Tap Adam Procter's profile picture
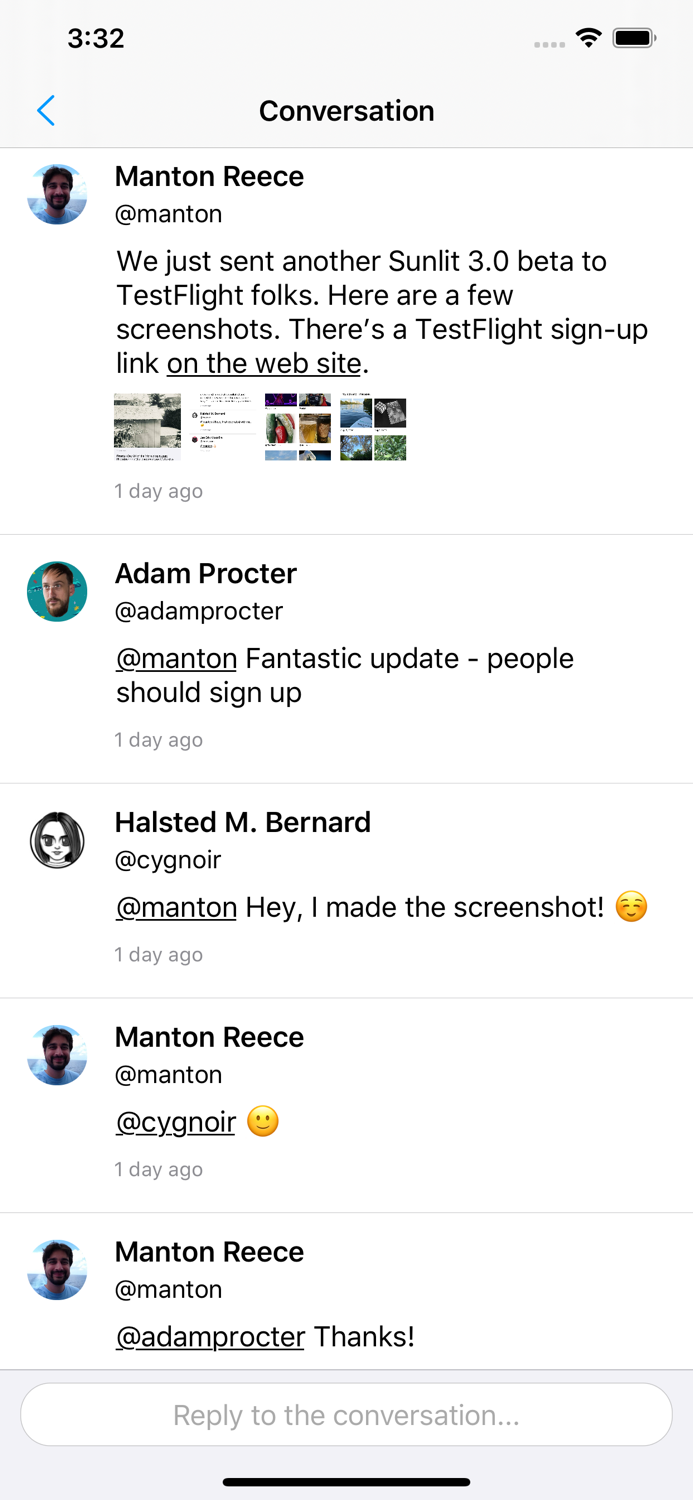The width and height of the screenshot is (693, 1500). point(57,592)
